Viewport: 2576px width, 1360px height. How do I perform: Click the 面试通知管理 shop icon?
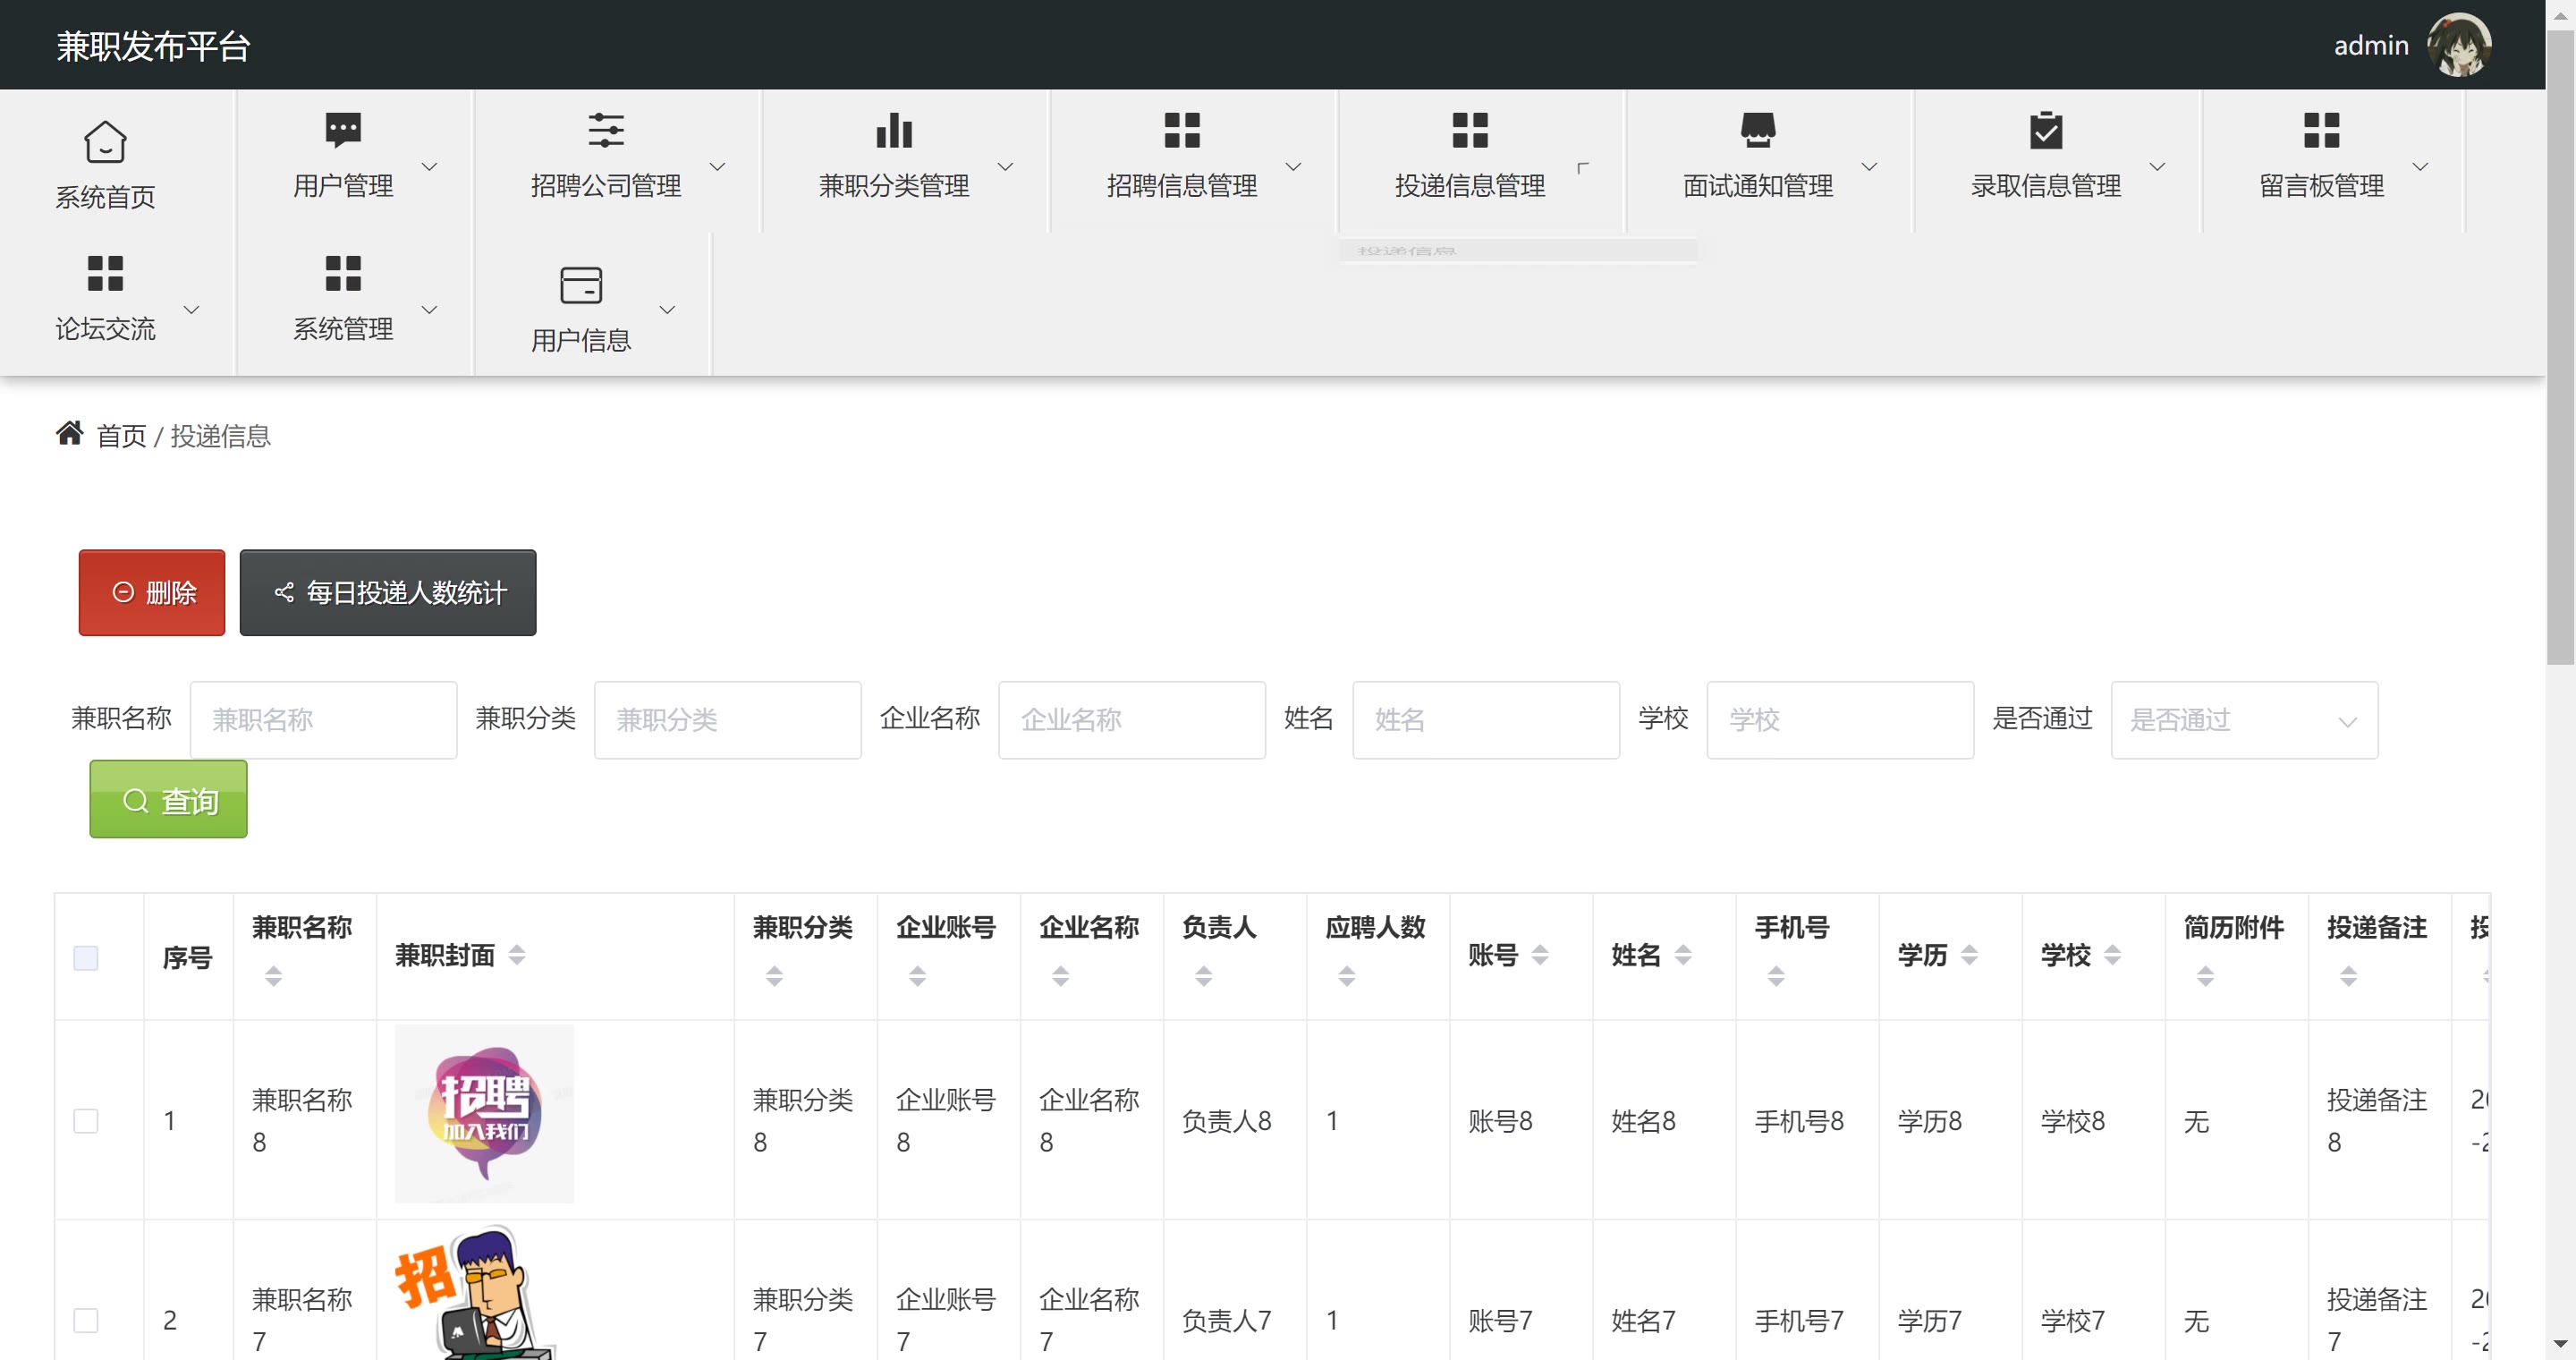(x=1758, y=130)
